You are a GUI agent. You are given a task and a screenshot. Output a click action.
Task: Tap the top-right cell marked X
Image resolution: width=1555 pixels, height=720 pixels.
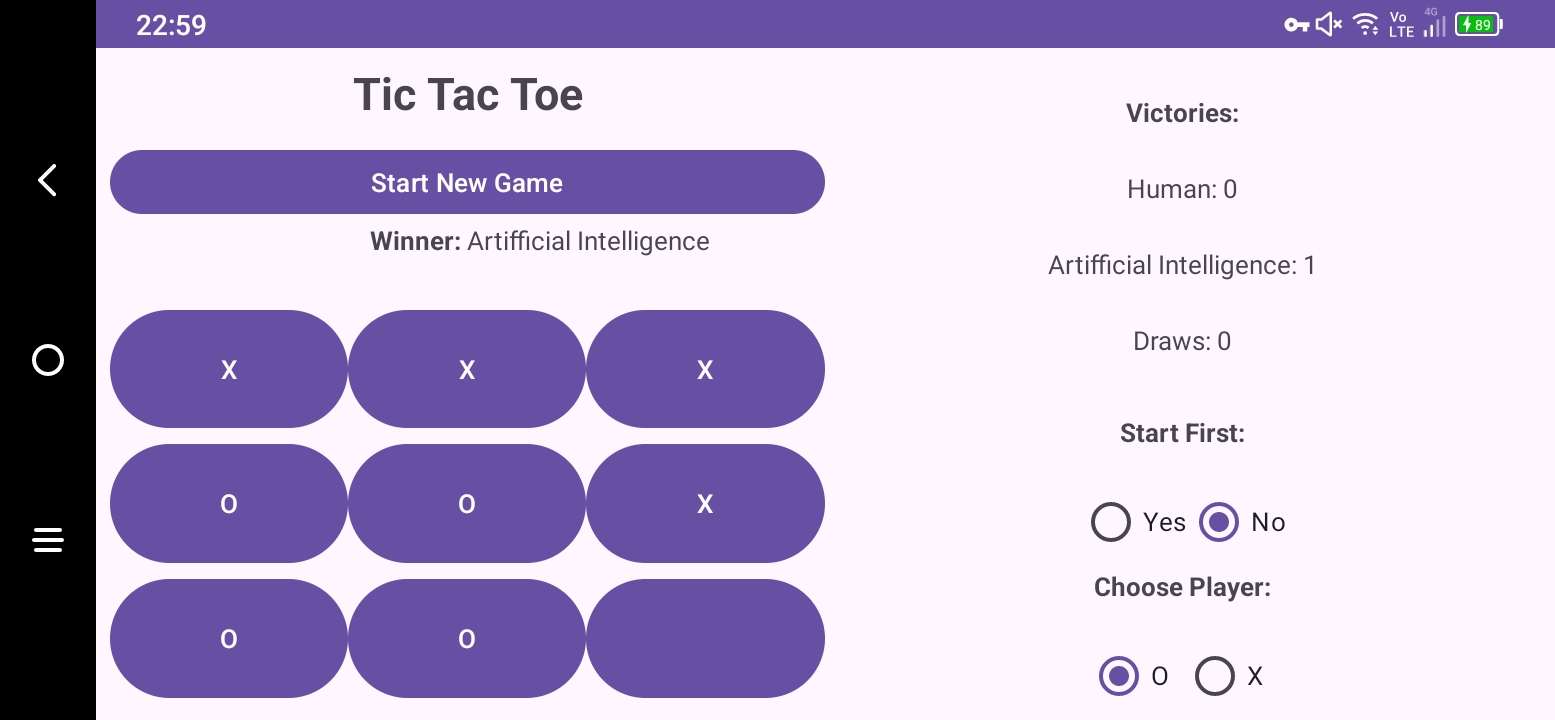[705, 370]
